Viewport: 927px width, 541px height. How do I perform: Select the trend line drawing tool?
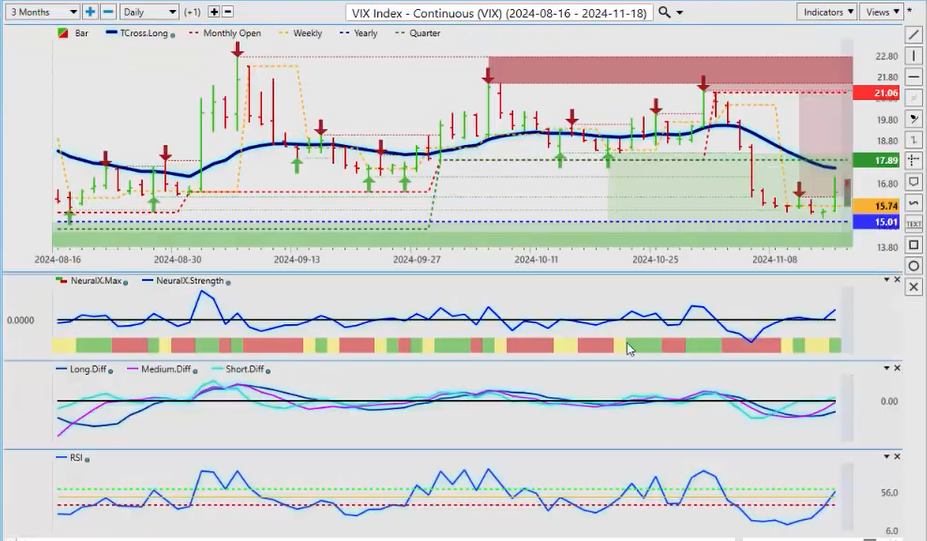(914, 34)
